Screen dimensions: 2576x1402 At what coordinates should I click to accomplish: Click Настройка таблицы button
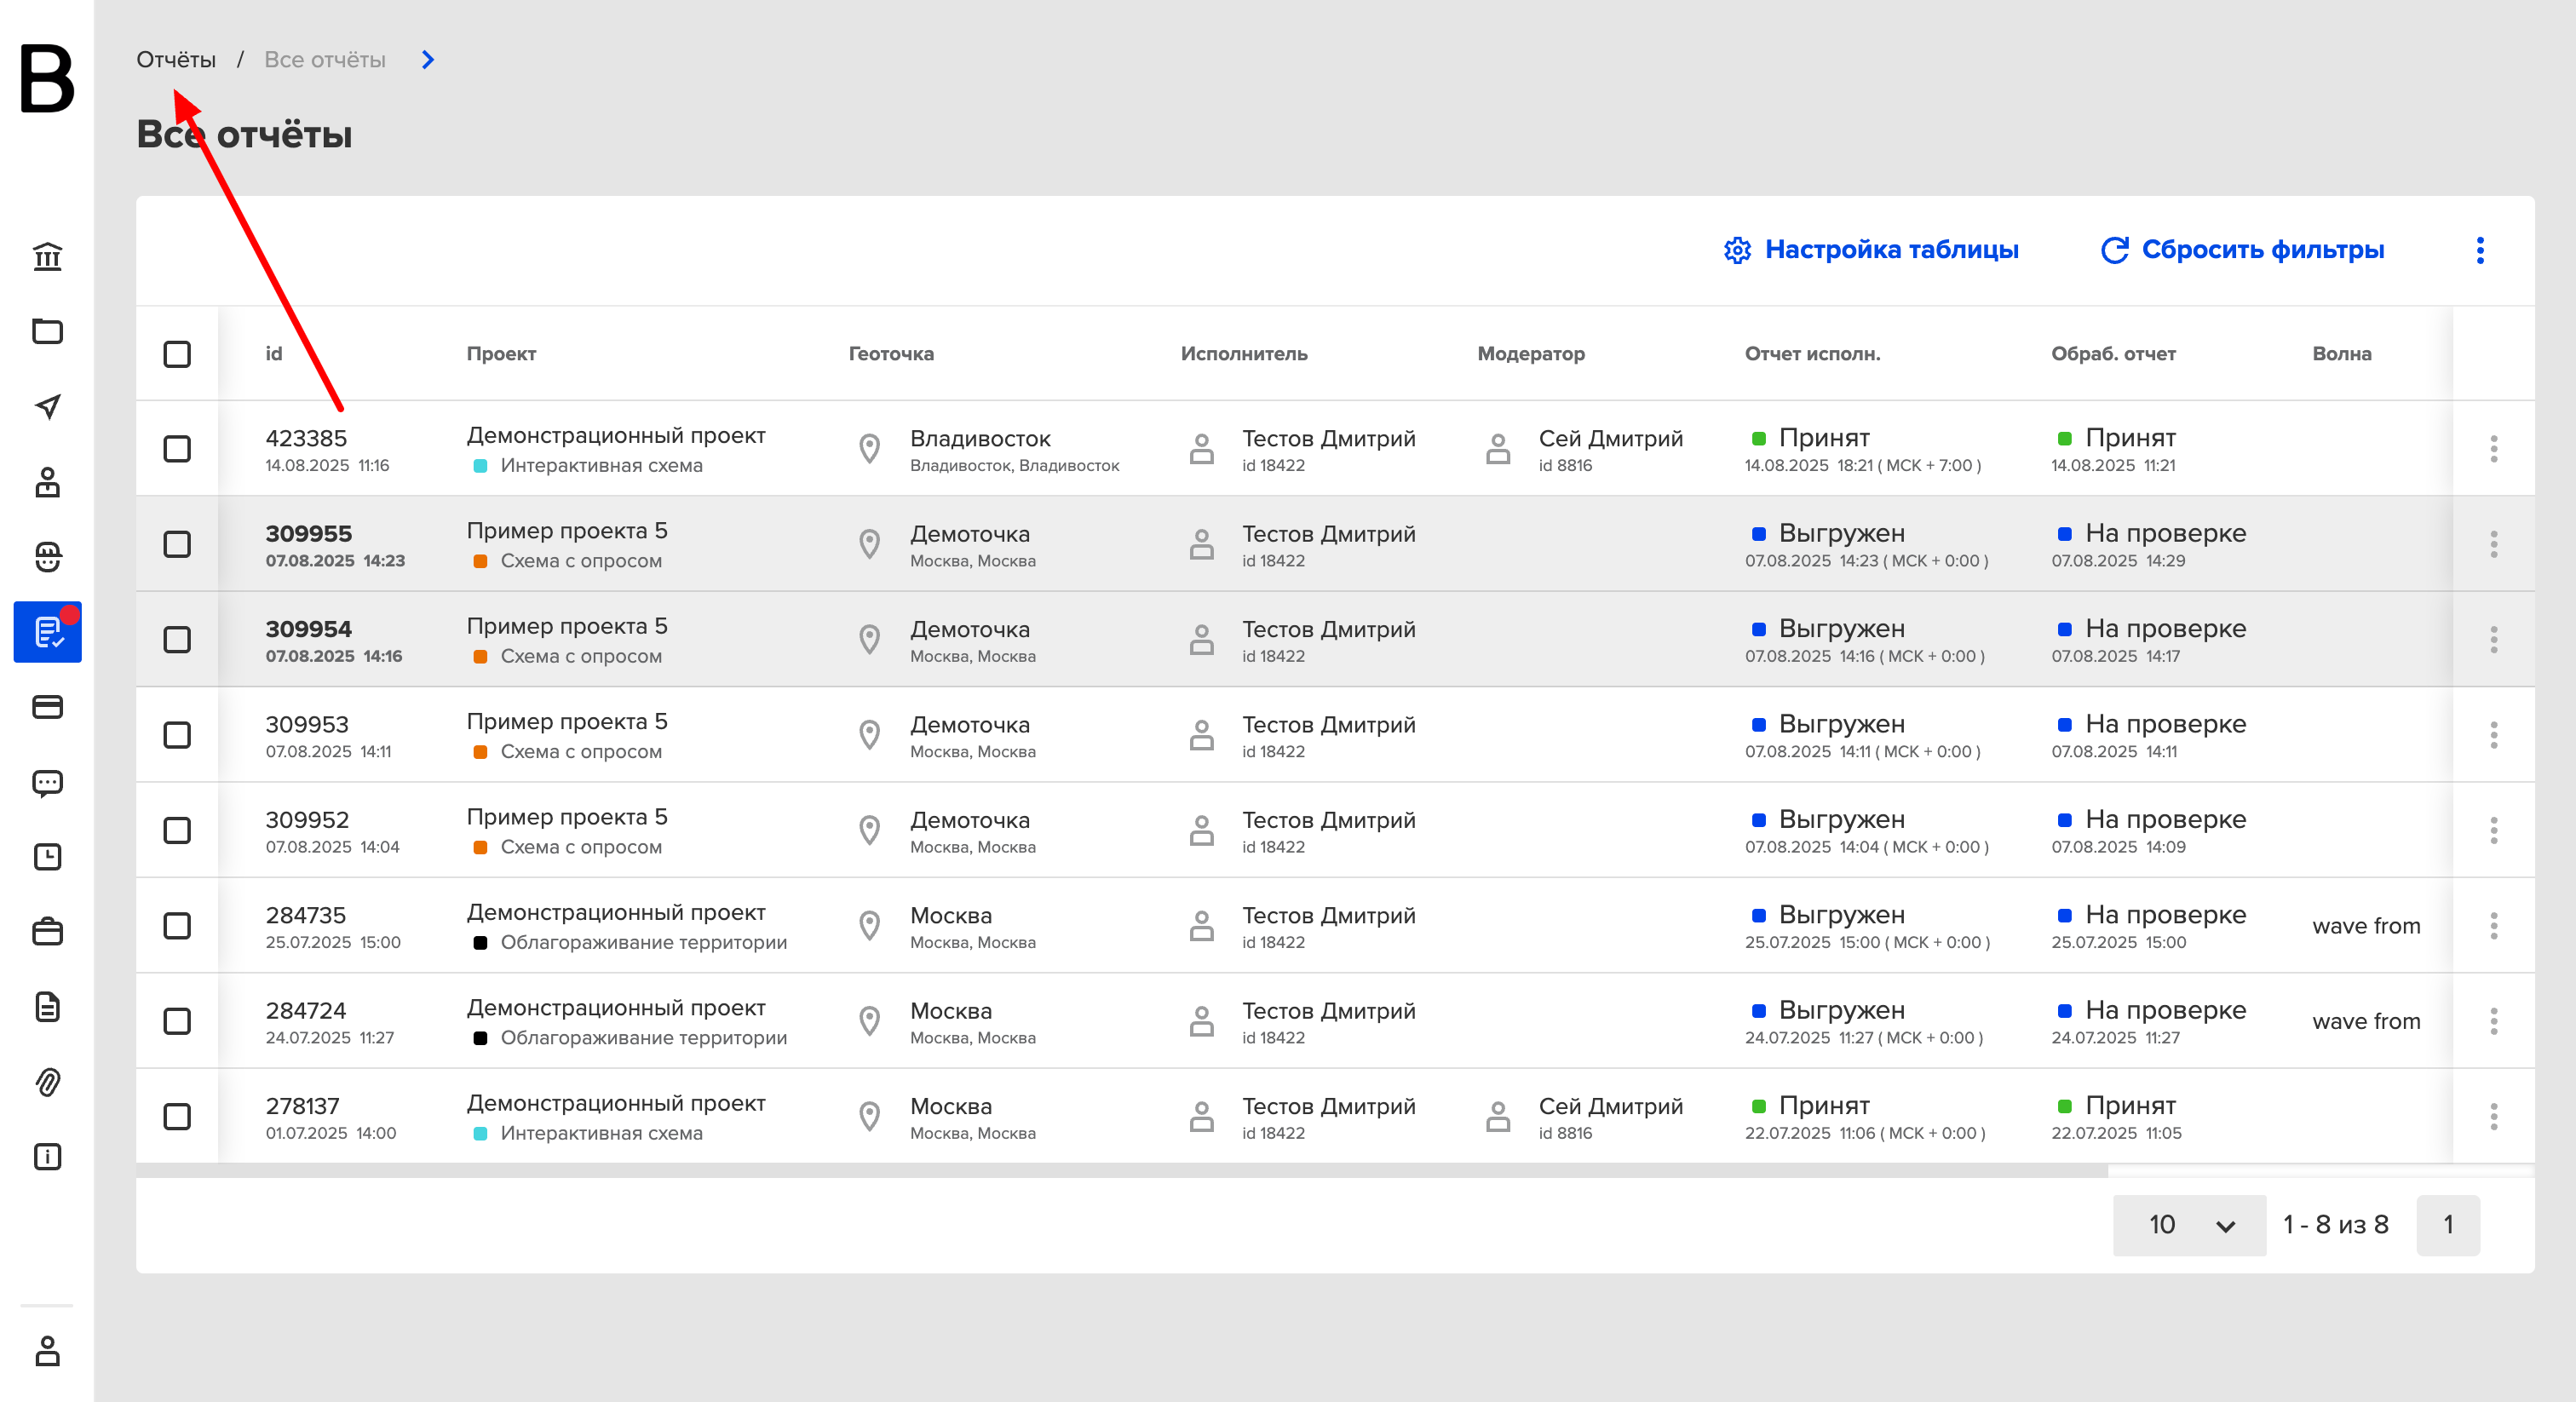click(1871, 250)
